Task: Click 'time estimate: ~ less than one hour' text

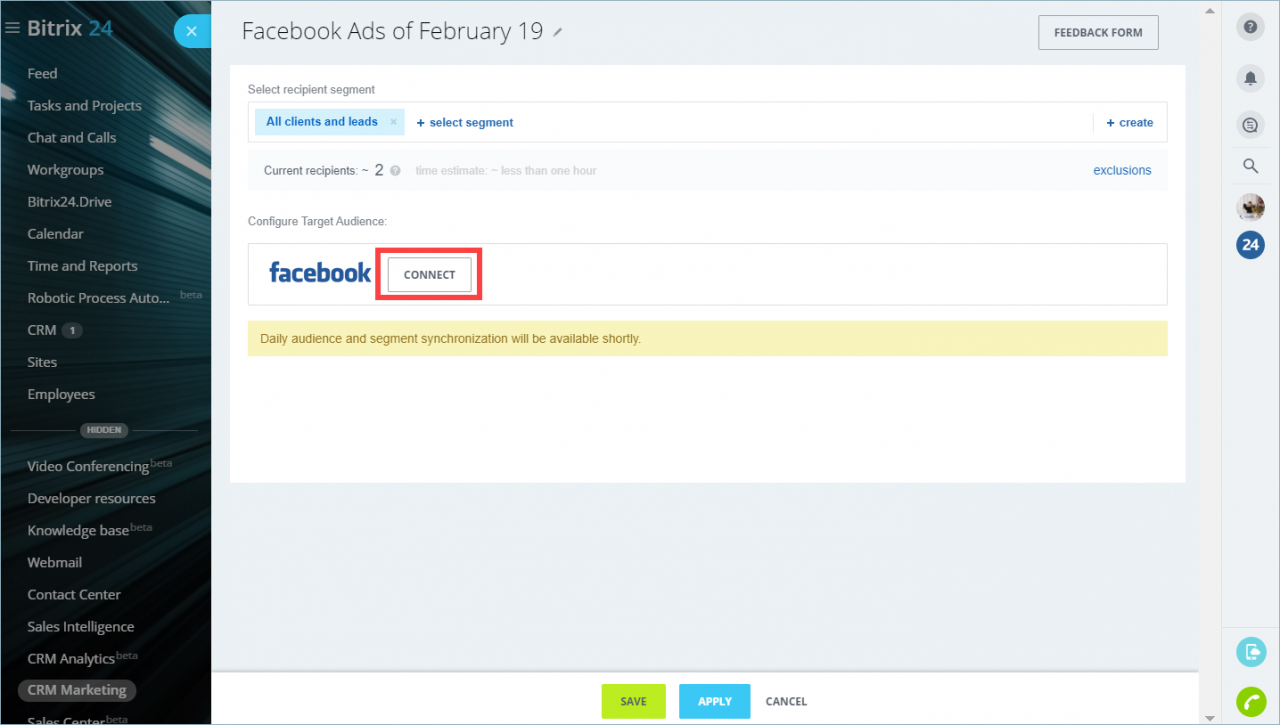Action: [x=506, y=171]
